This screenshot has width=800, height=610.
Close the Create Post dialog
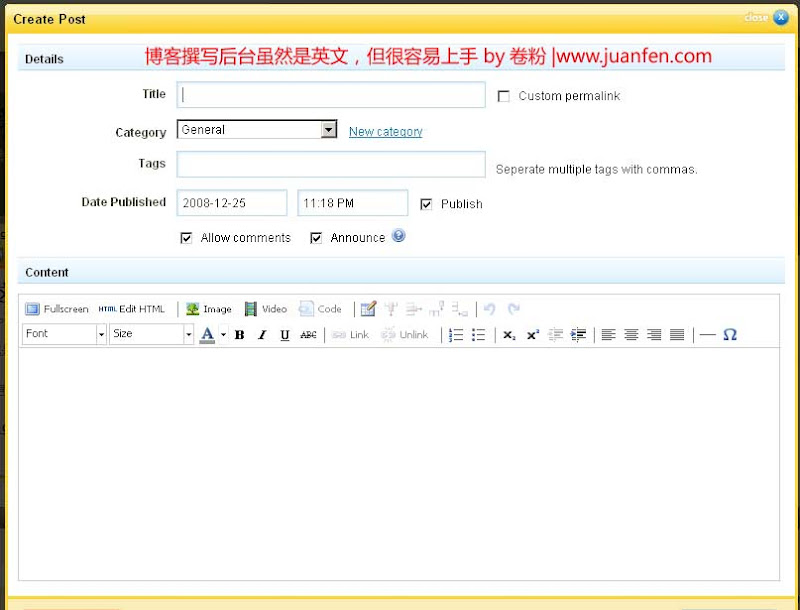point(781,17)
